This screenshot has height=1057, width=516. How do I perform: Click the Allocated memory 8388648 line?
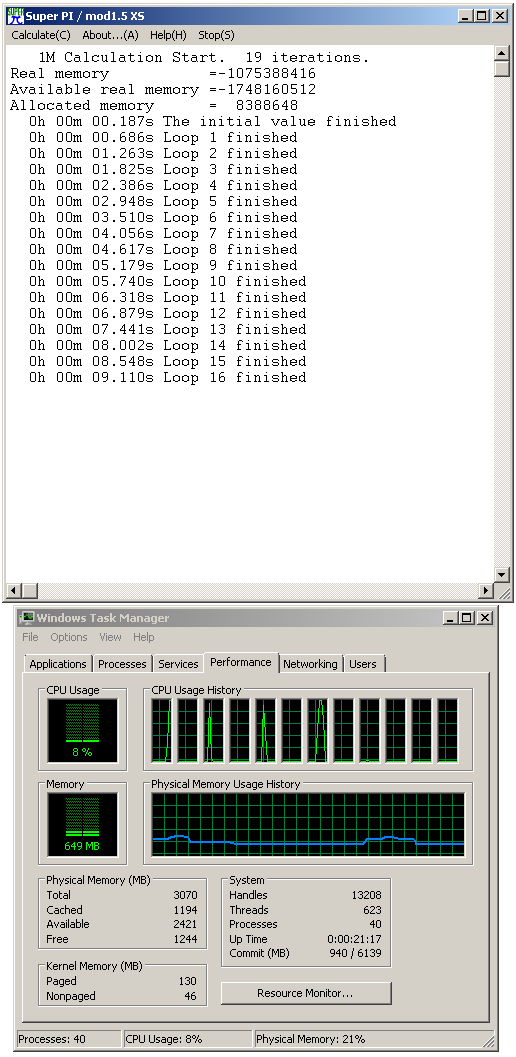(x=154, y=106)
